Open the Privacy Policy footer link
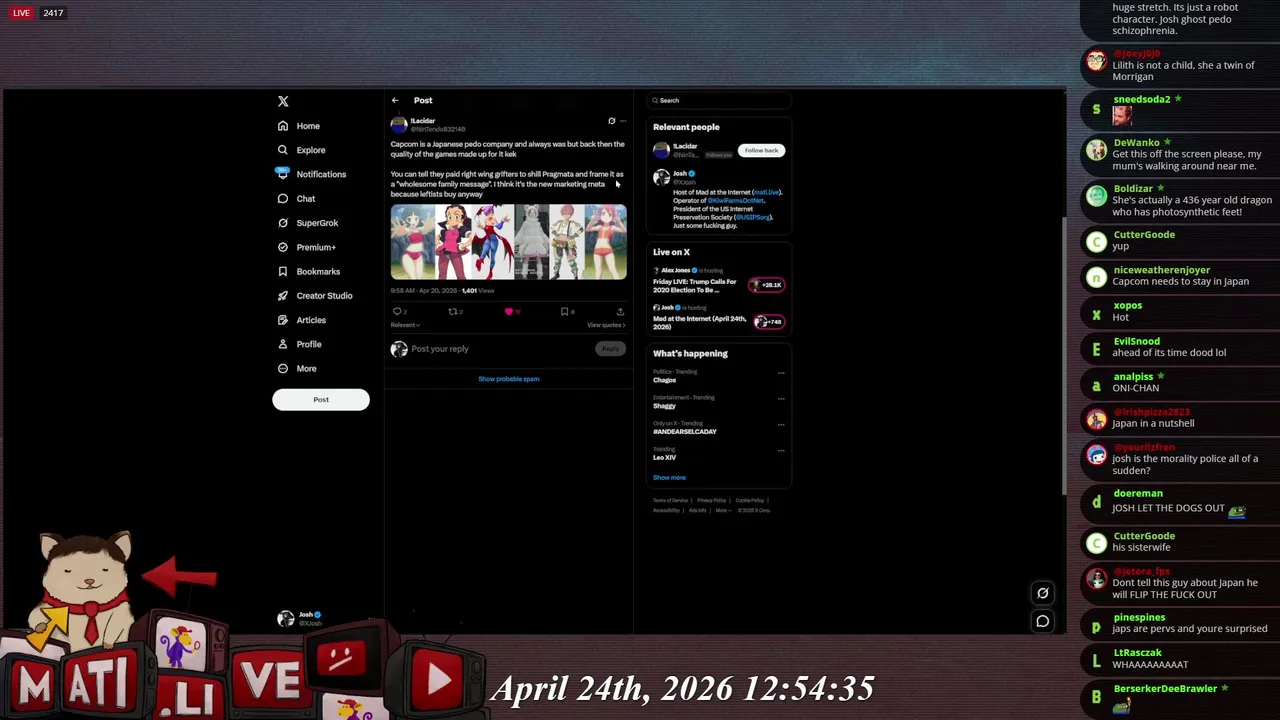This screenshot has width=1280, height=720. 712,500
